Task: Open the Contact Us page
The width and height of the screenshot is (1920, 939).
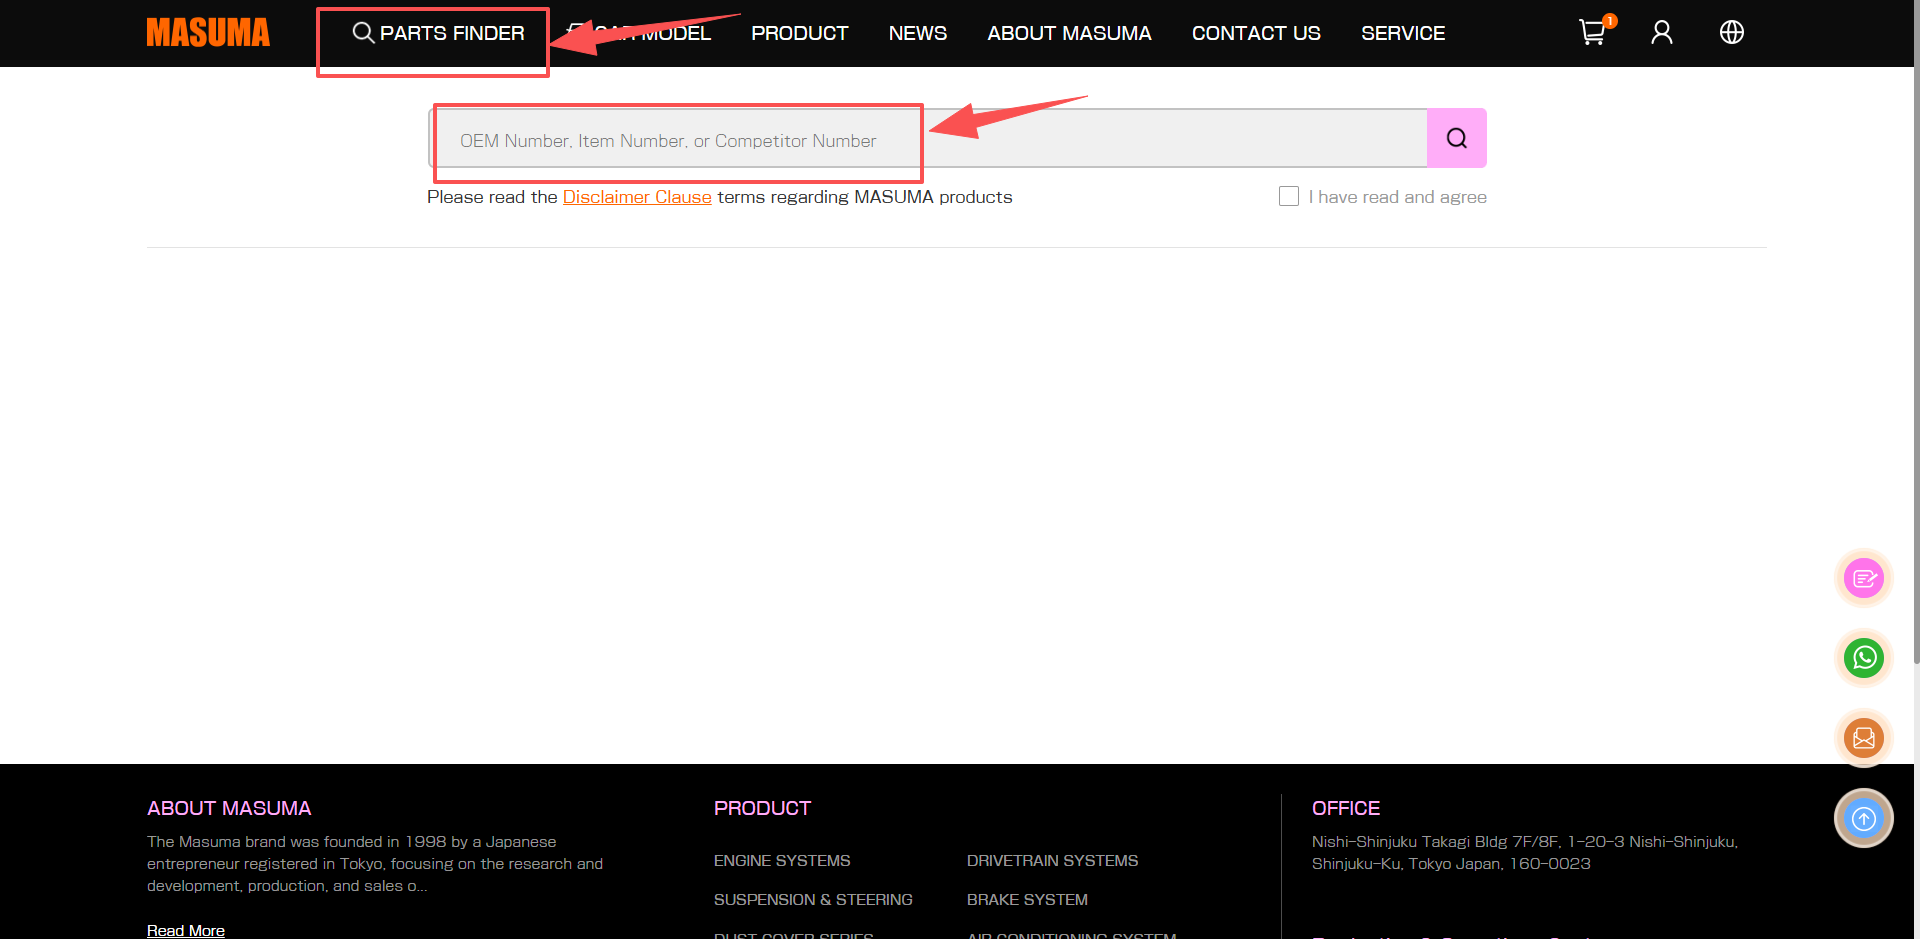Action: click(x=1256, y=33)
